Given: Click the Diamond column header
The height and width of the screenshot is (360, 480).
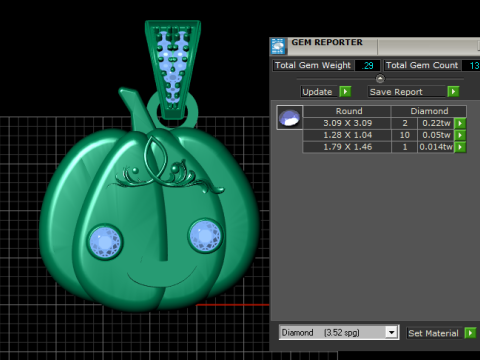Looking at the screenshot, I should 429,111.
